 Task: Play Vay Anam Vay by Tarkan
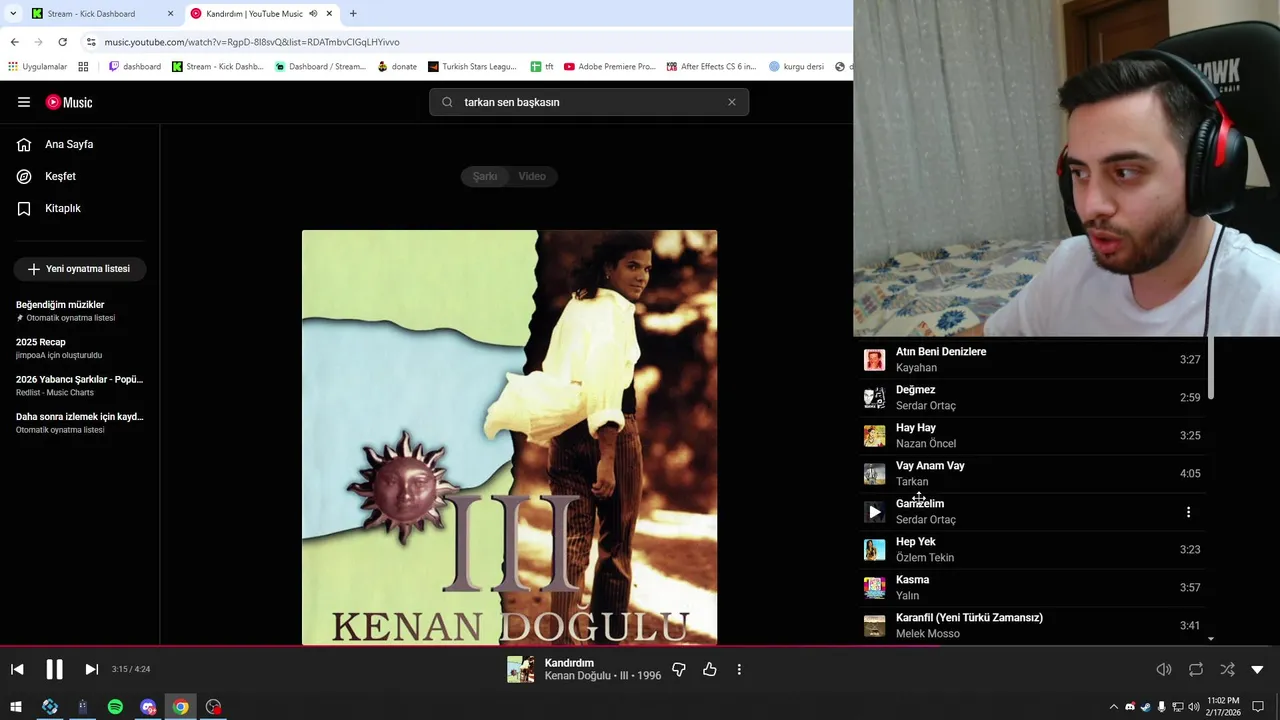click(x=1033, y=474)
